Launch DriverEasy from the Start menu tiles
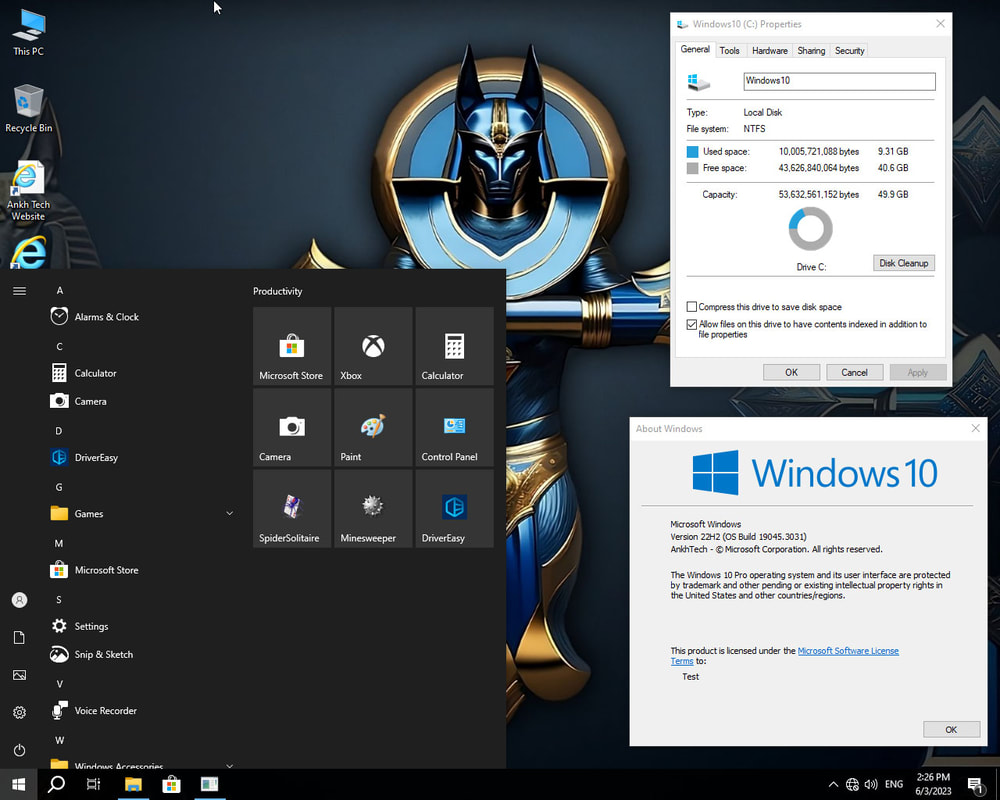This screenshot has width=1000, height=800. pyautogui.click(x=453, y=508)
